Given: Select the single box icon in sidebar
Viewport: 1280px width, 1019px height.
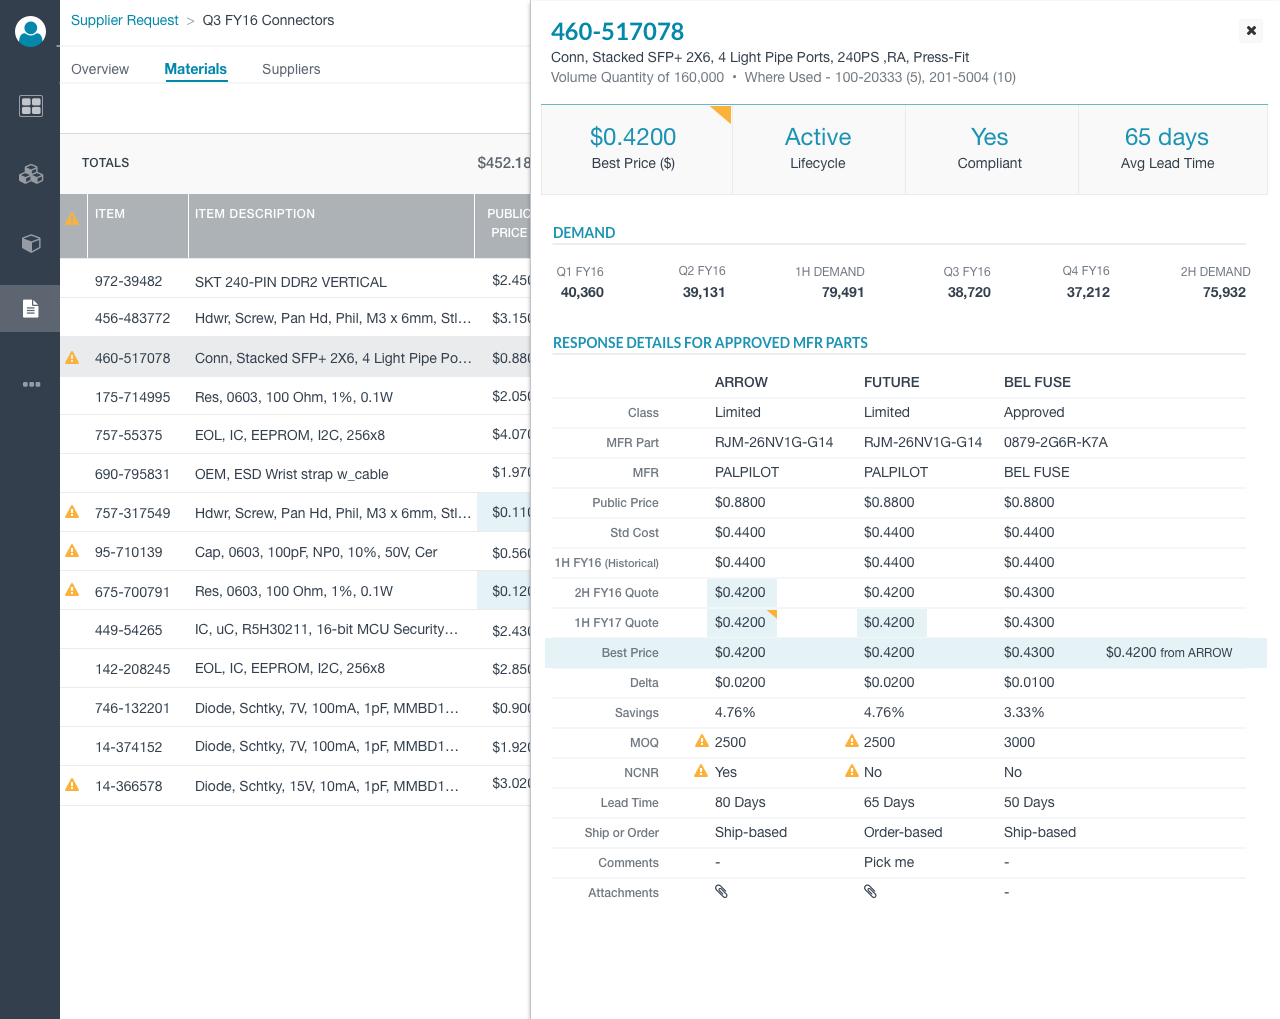Looking at the screenshot, I should point(31,243).
